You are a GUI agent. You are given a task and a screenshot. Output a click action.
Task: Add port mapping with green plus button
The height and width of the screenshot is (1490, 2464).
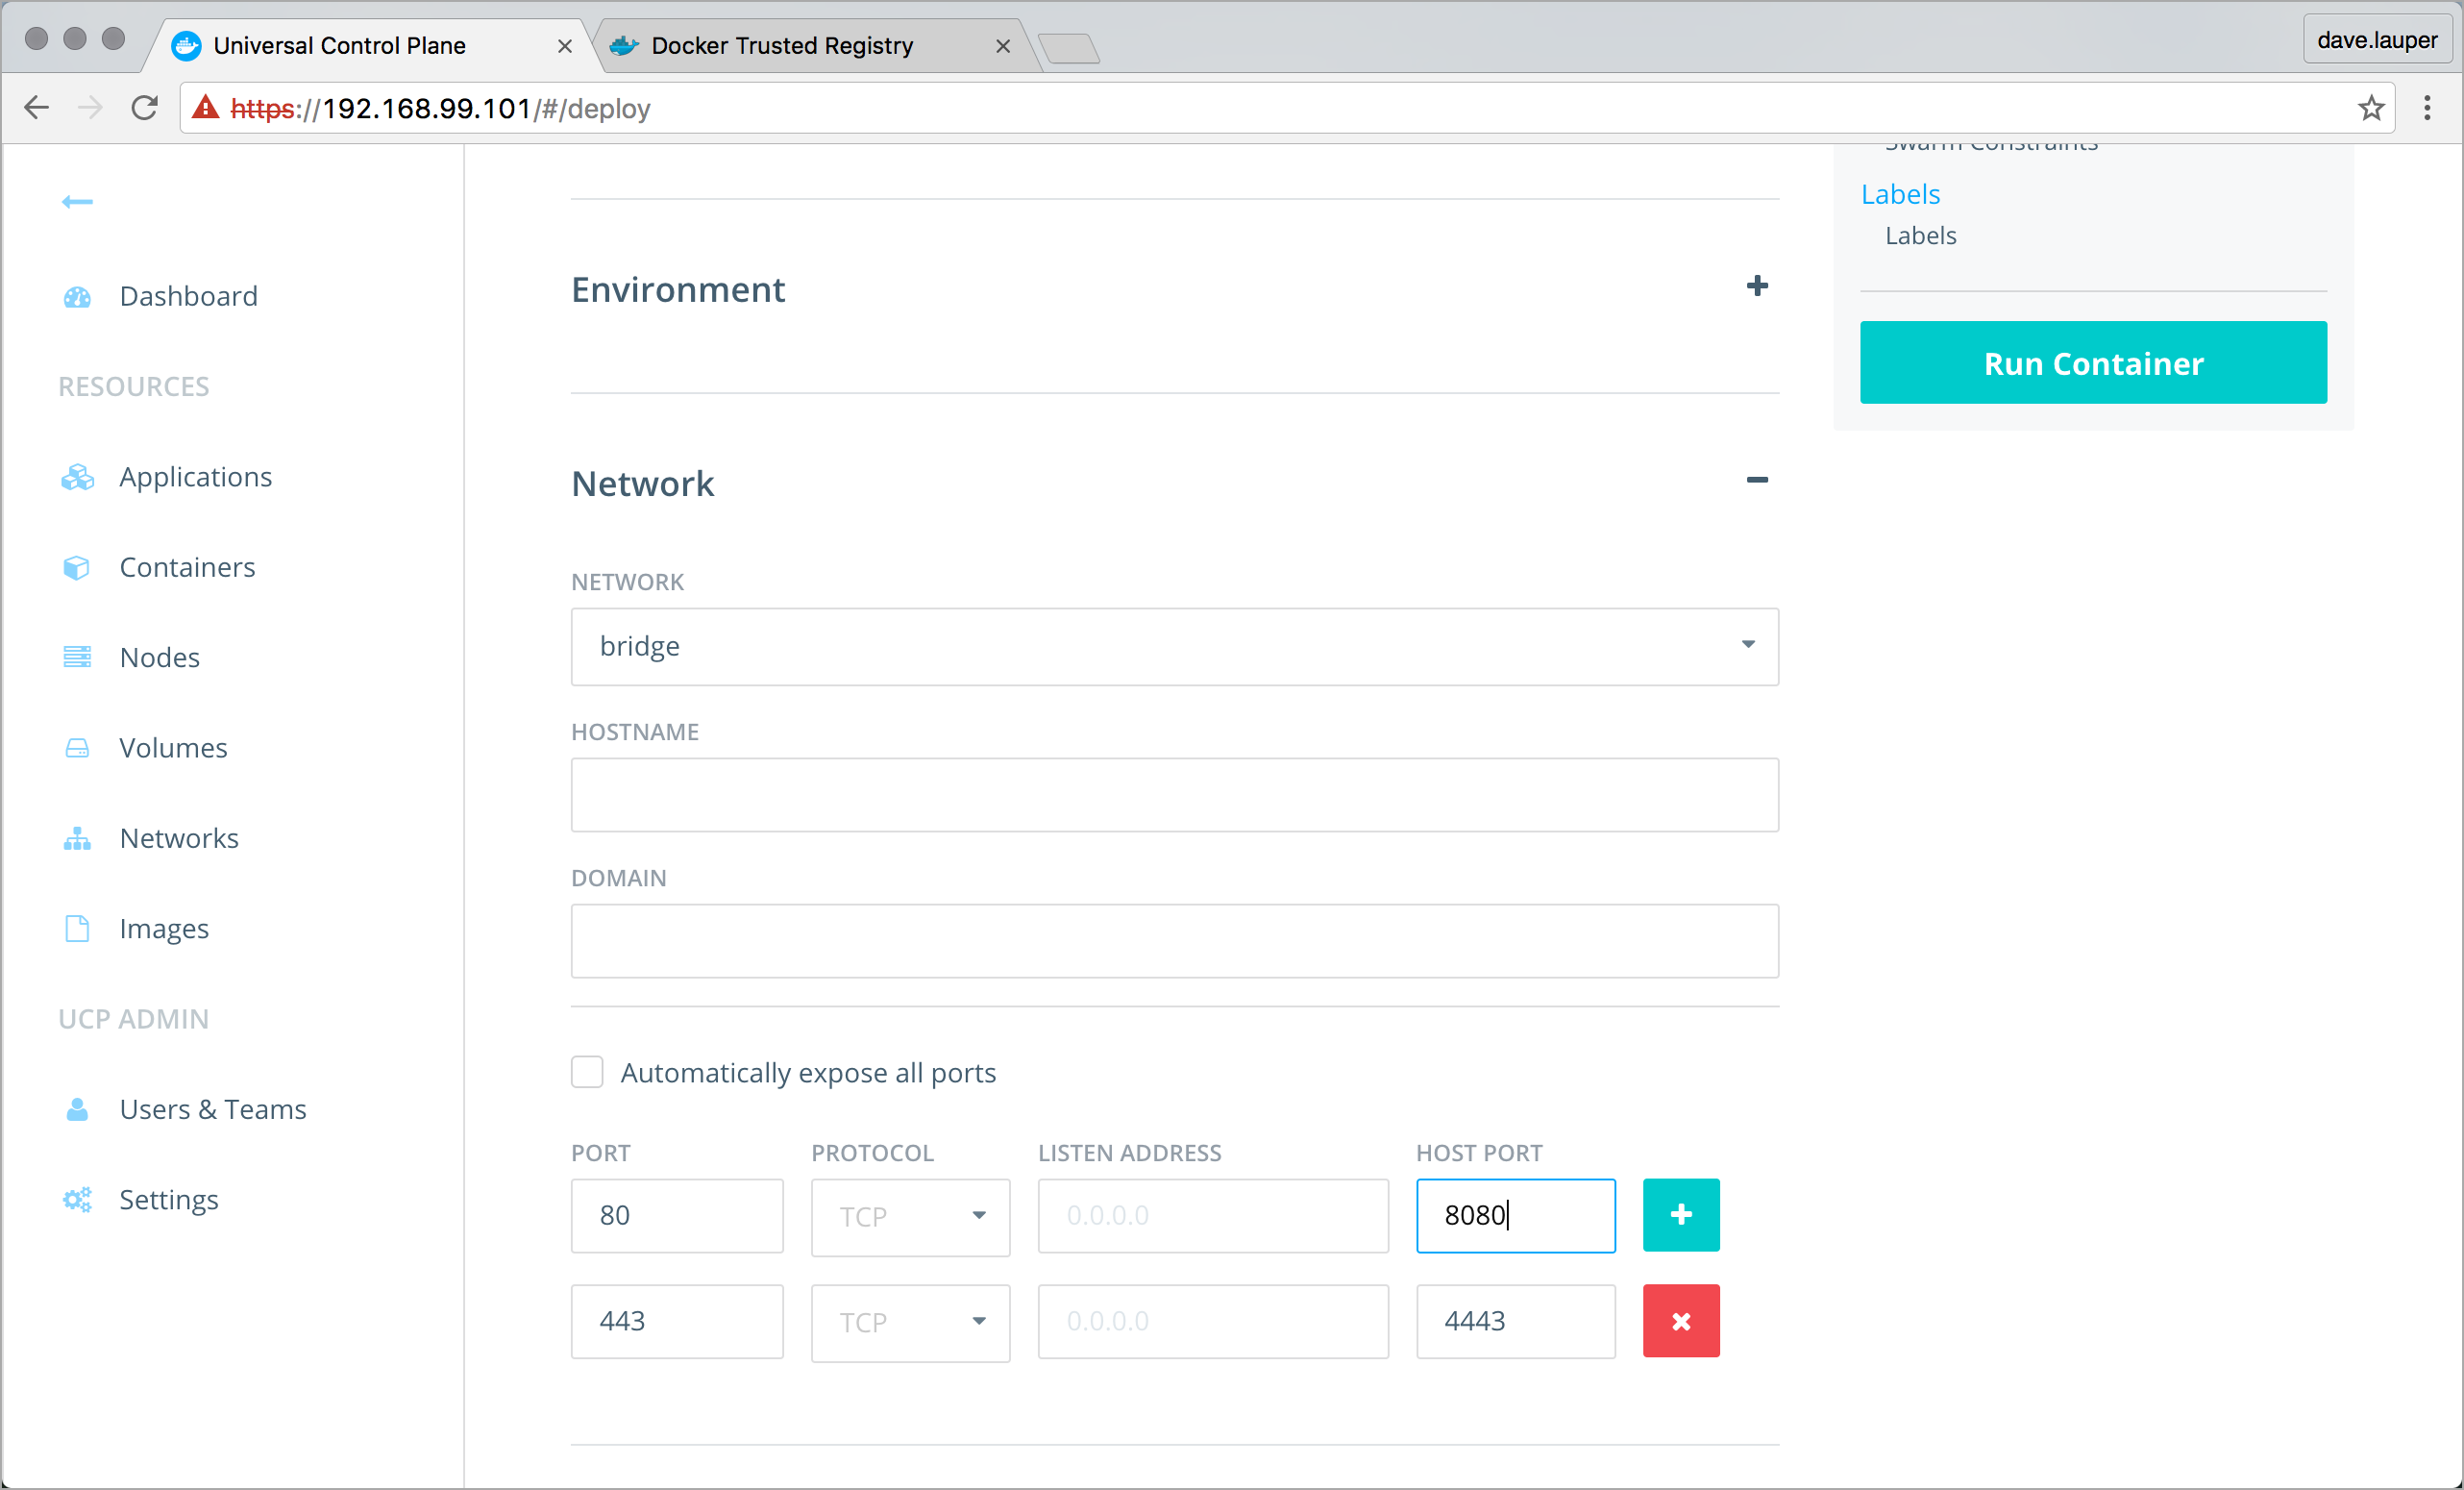(1680, 1215)
